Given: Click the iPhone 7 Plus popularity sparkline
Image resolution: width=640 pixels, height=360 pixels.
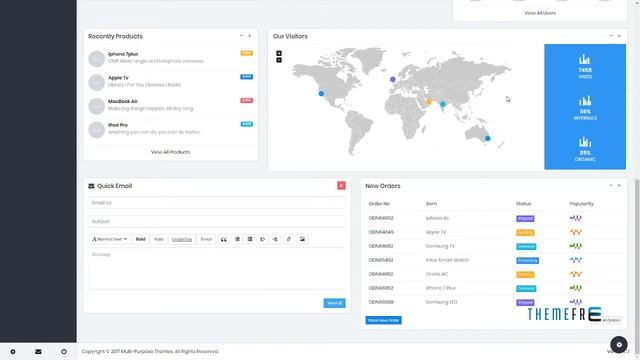Looking at the screenshot, I should click(576, 288).
